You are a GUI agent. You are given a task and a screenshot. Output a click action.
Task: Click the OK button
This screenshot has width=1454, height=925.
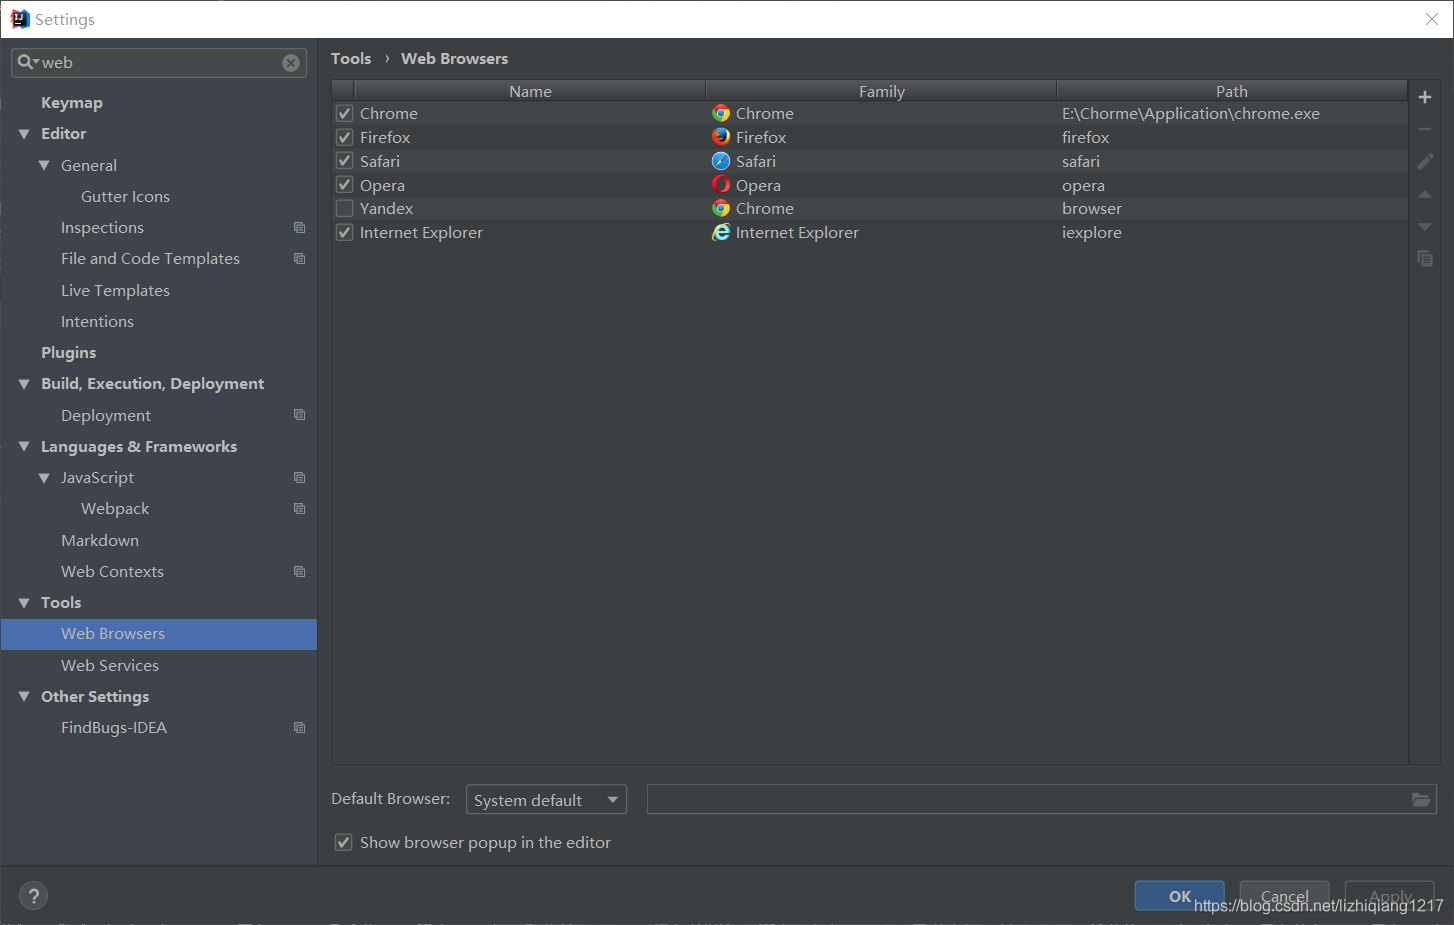[1180, 896]
